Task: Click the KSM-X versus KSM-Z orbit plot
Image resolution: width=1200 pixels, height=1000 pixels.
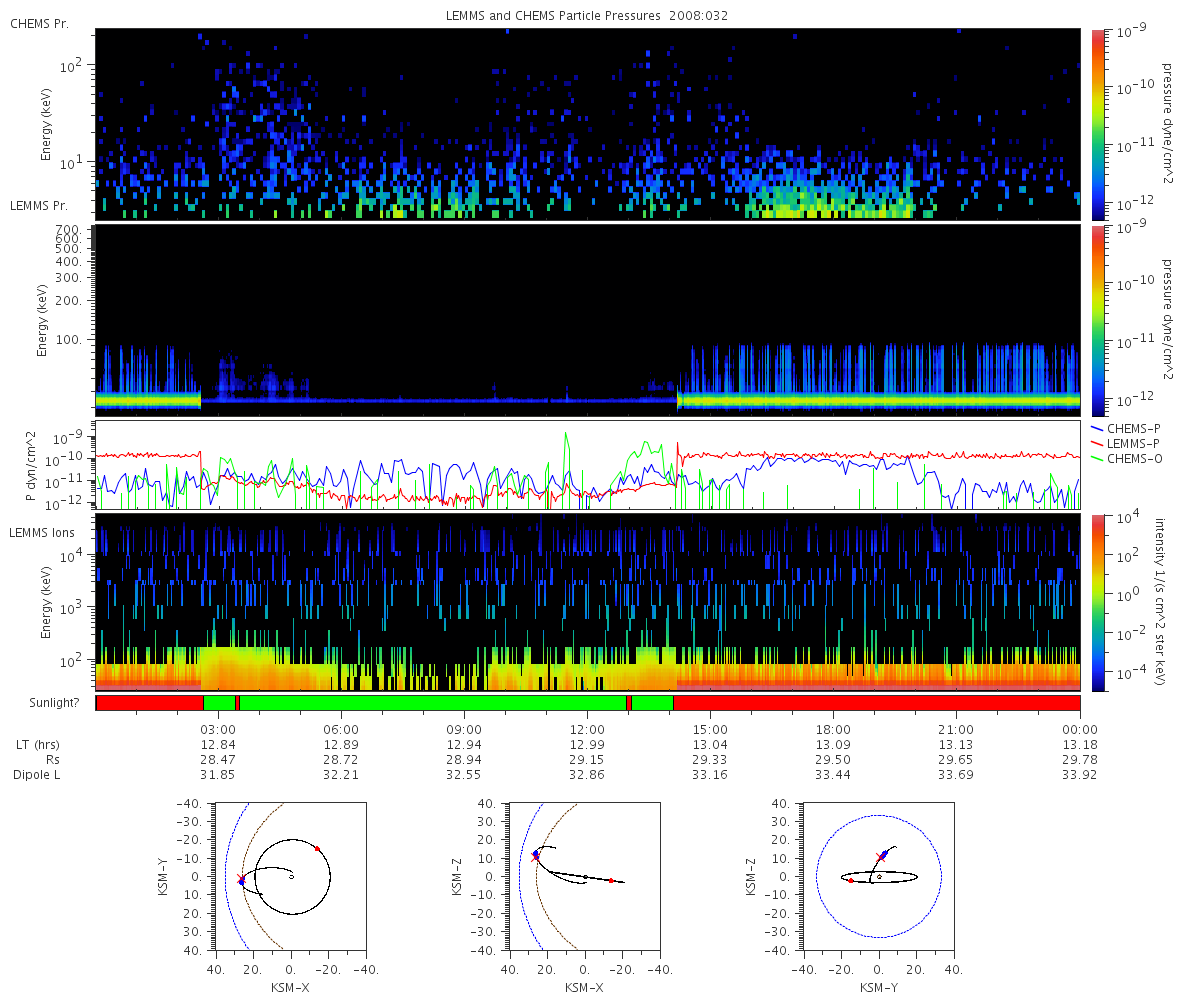Action: point(585,877)
